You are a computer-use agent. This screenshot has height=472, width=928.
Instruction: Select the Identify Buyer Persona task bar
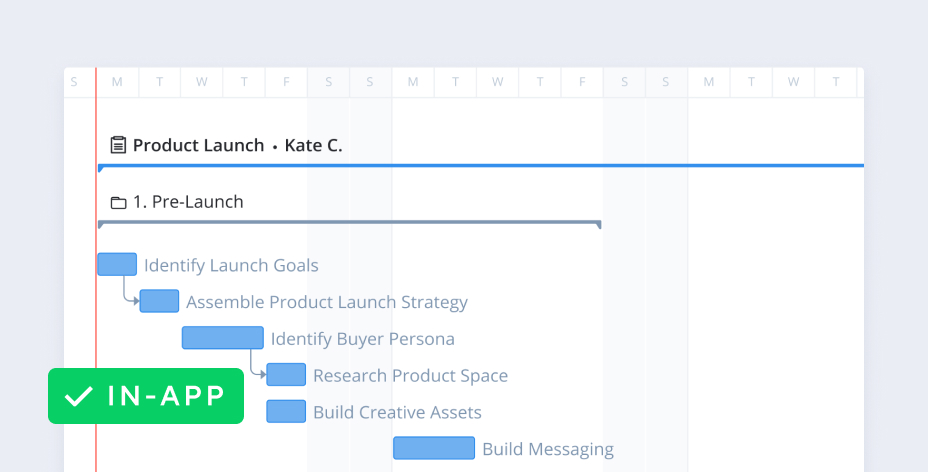tap(222, 338)
